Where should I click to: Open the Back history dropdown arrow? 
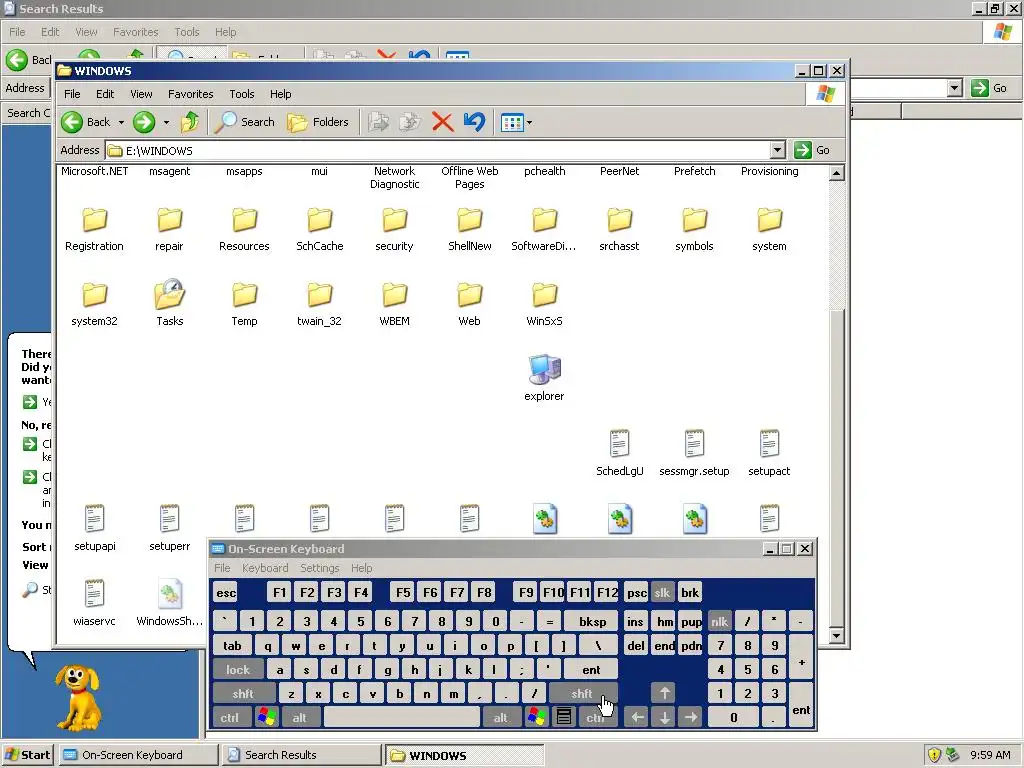(x=121, y=122)
